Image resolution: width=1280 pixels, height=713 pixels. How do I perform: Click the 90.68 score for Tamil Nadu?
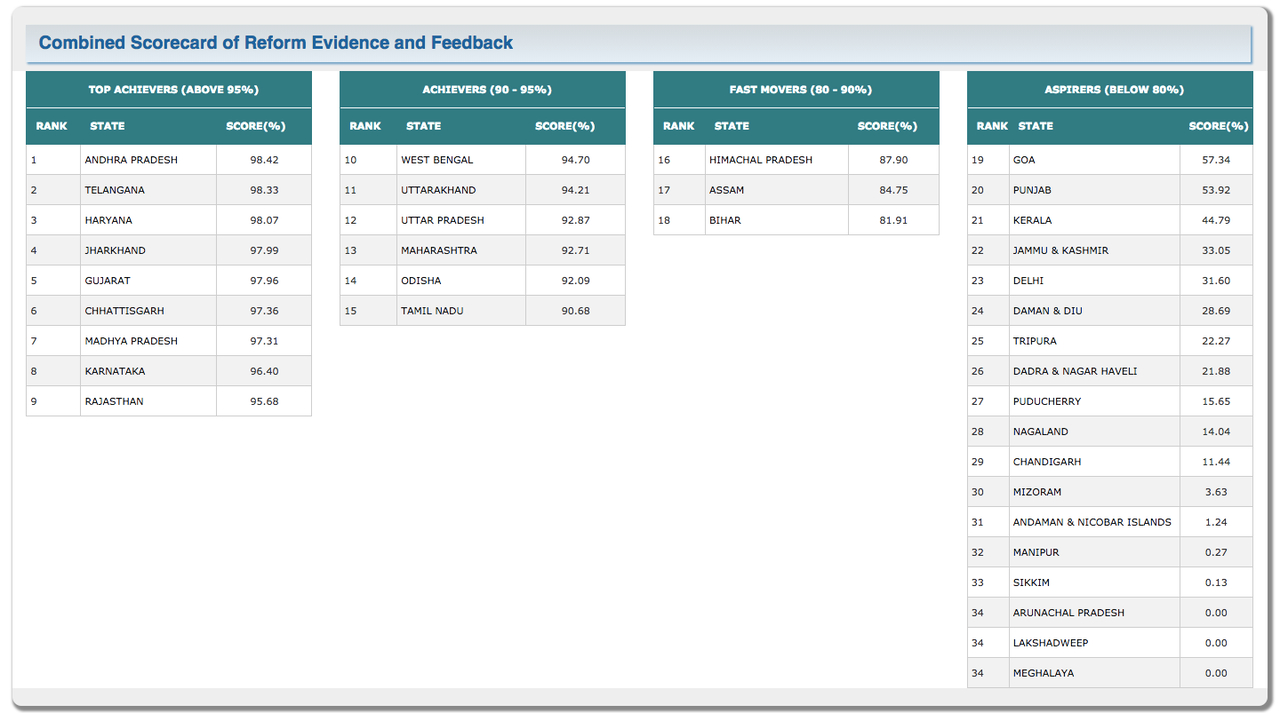point(575,311)
